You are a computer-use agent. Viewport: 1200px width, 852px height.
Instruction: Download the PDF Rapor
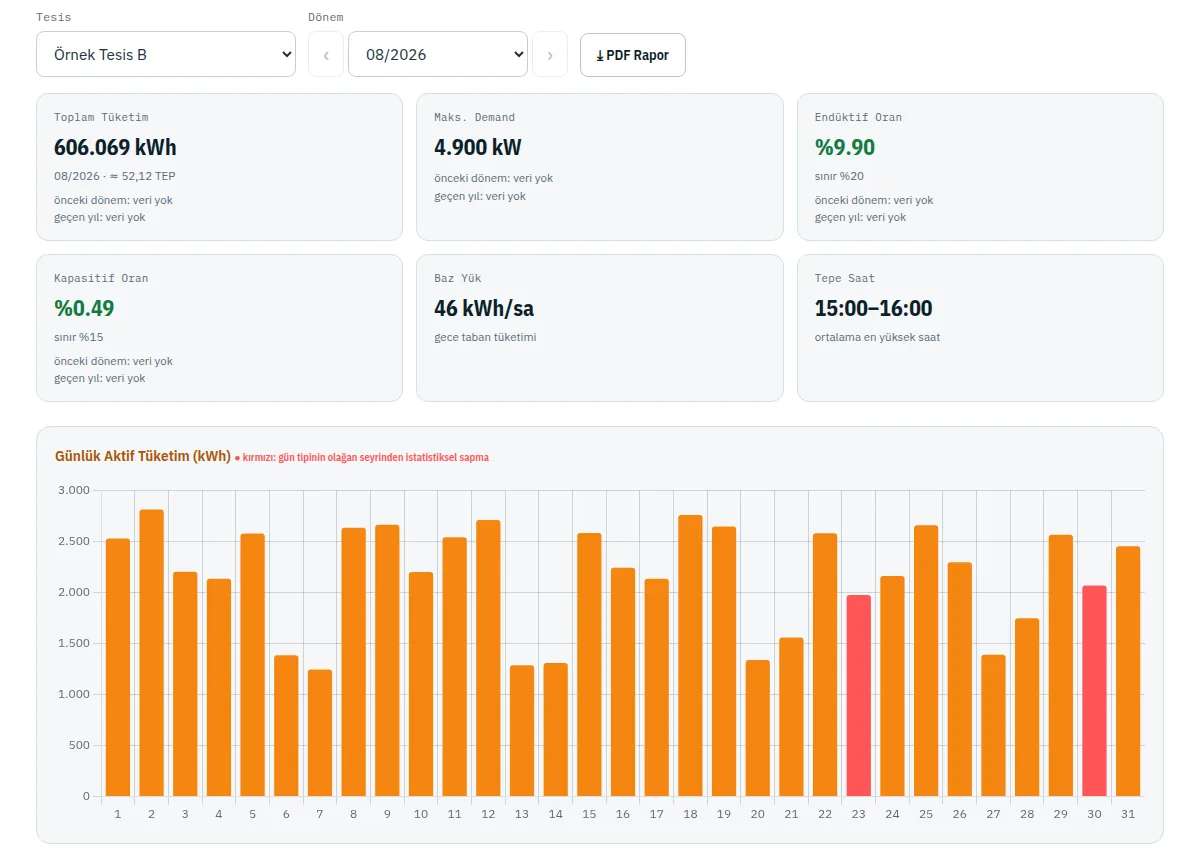point(632,54)
